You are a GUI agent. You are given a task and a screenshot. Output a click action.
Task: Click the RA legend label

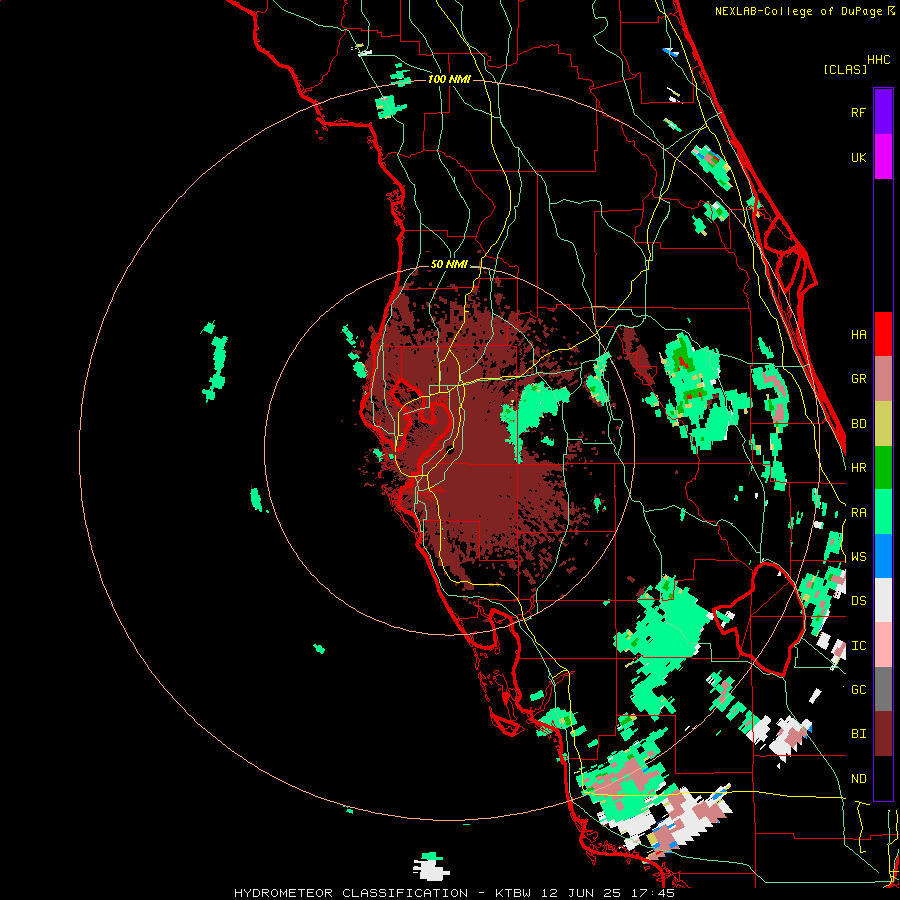[x=858, y=513]
